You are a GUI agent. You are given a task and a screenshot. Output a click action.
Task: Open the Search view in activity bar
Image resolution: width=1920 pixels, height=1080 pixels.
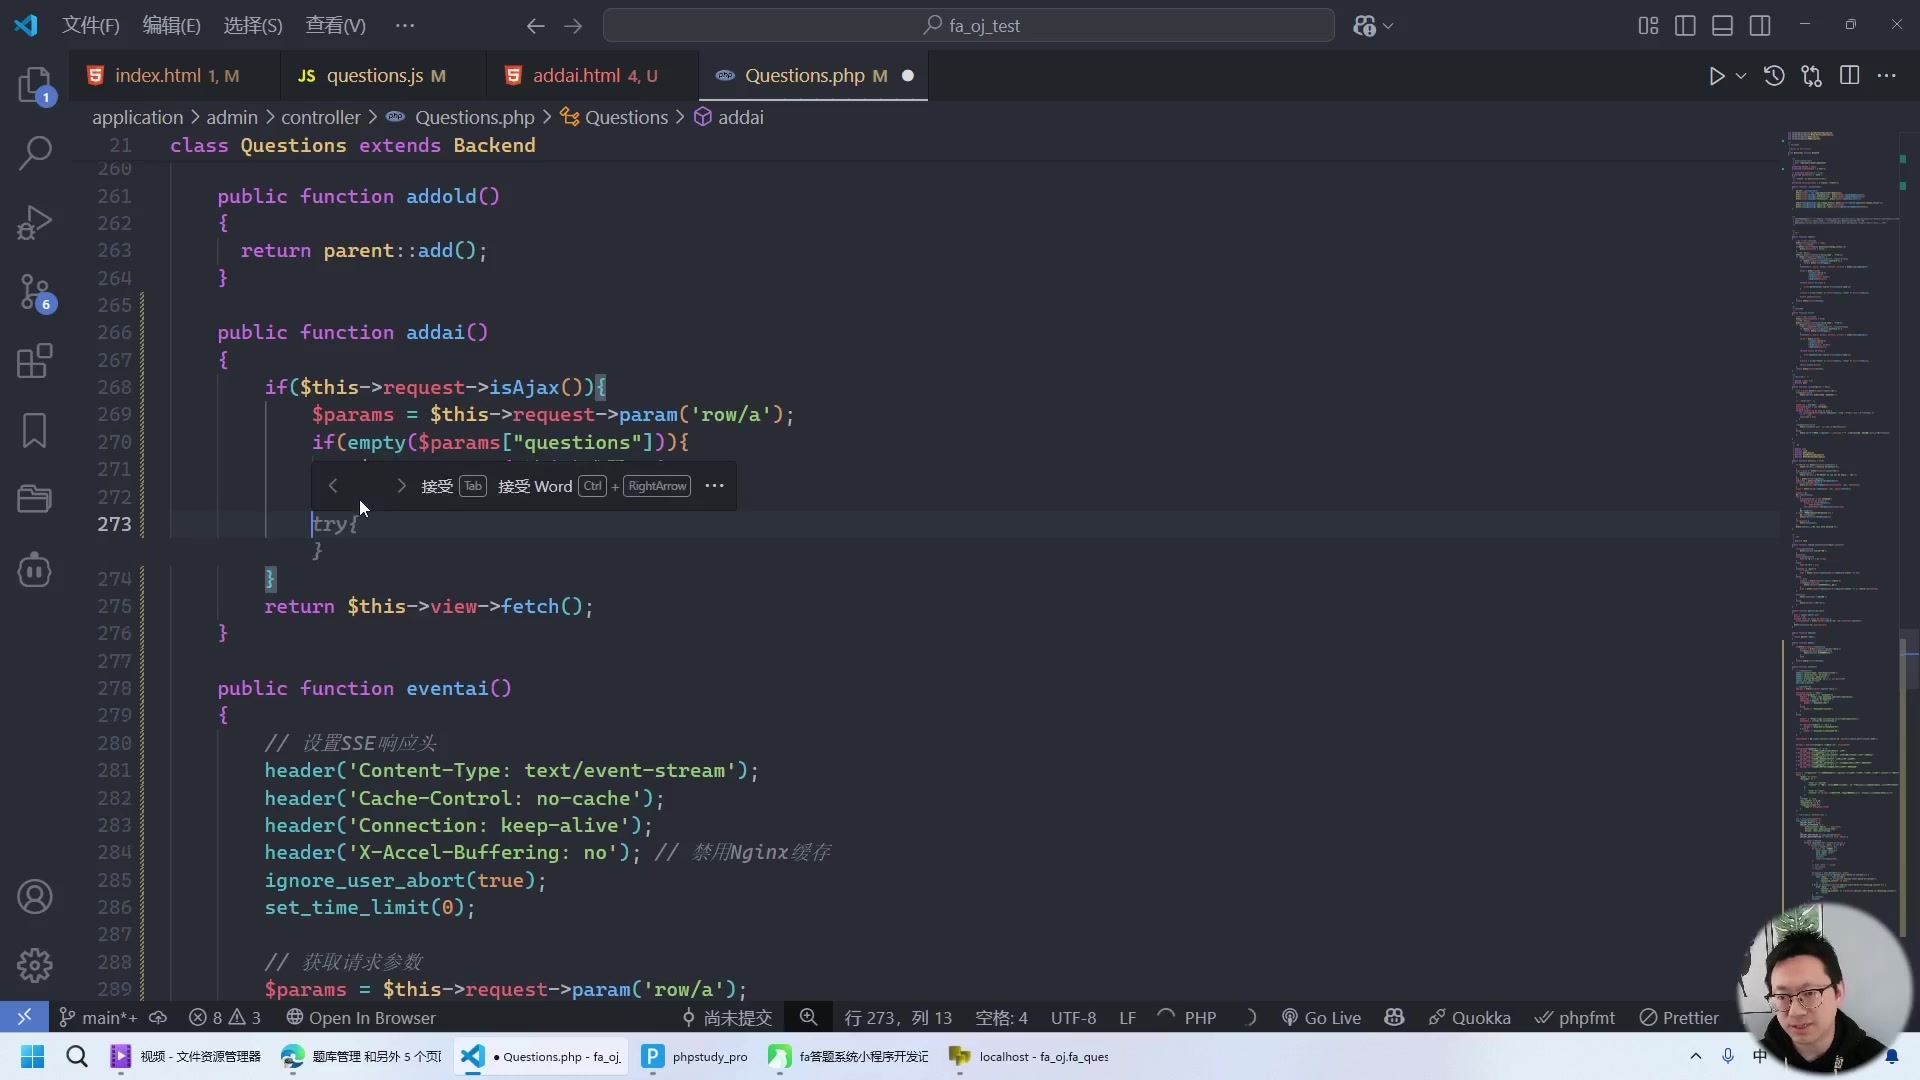tap(35, 153)
